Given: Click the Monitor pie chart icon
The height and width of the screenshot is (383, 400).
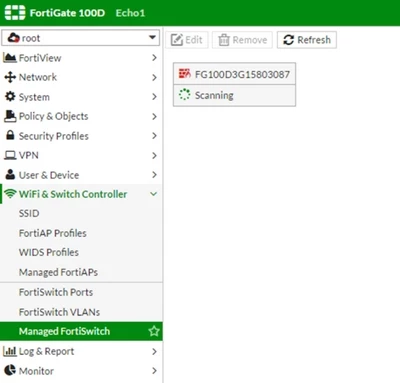Looking at the screenshot, I should tap(10, 370).
